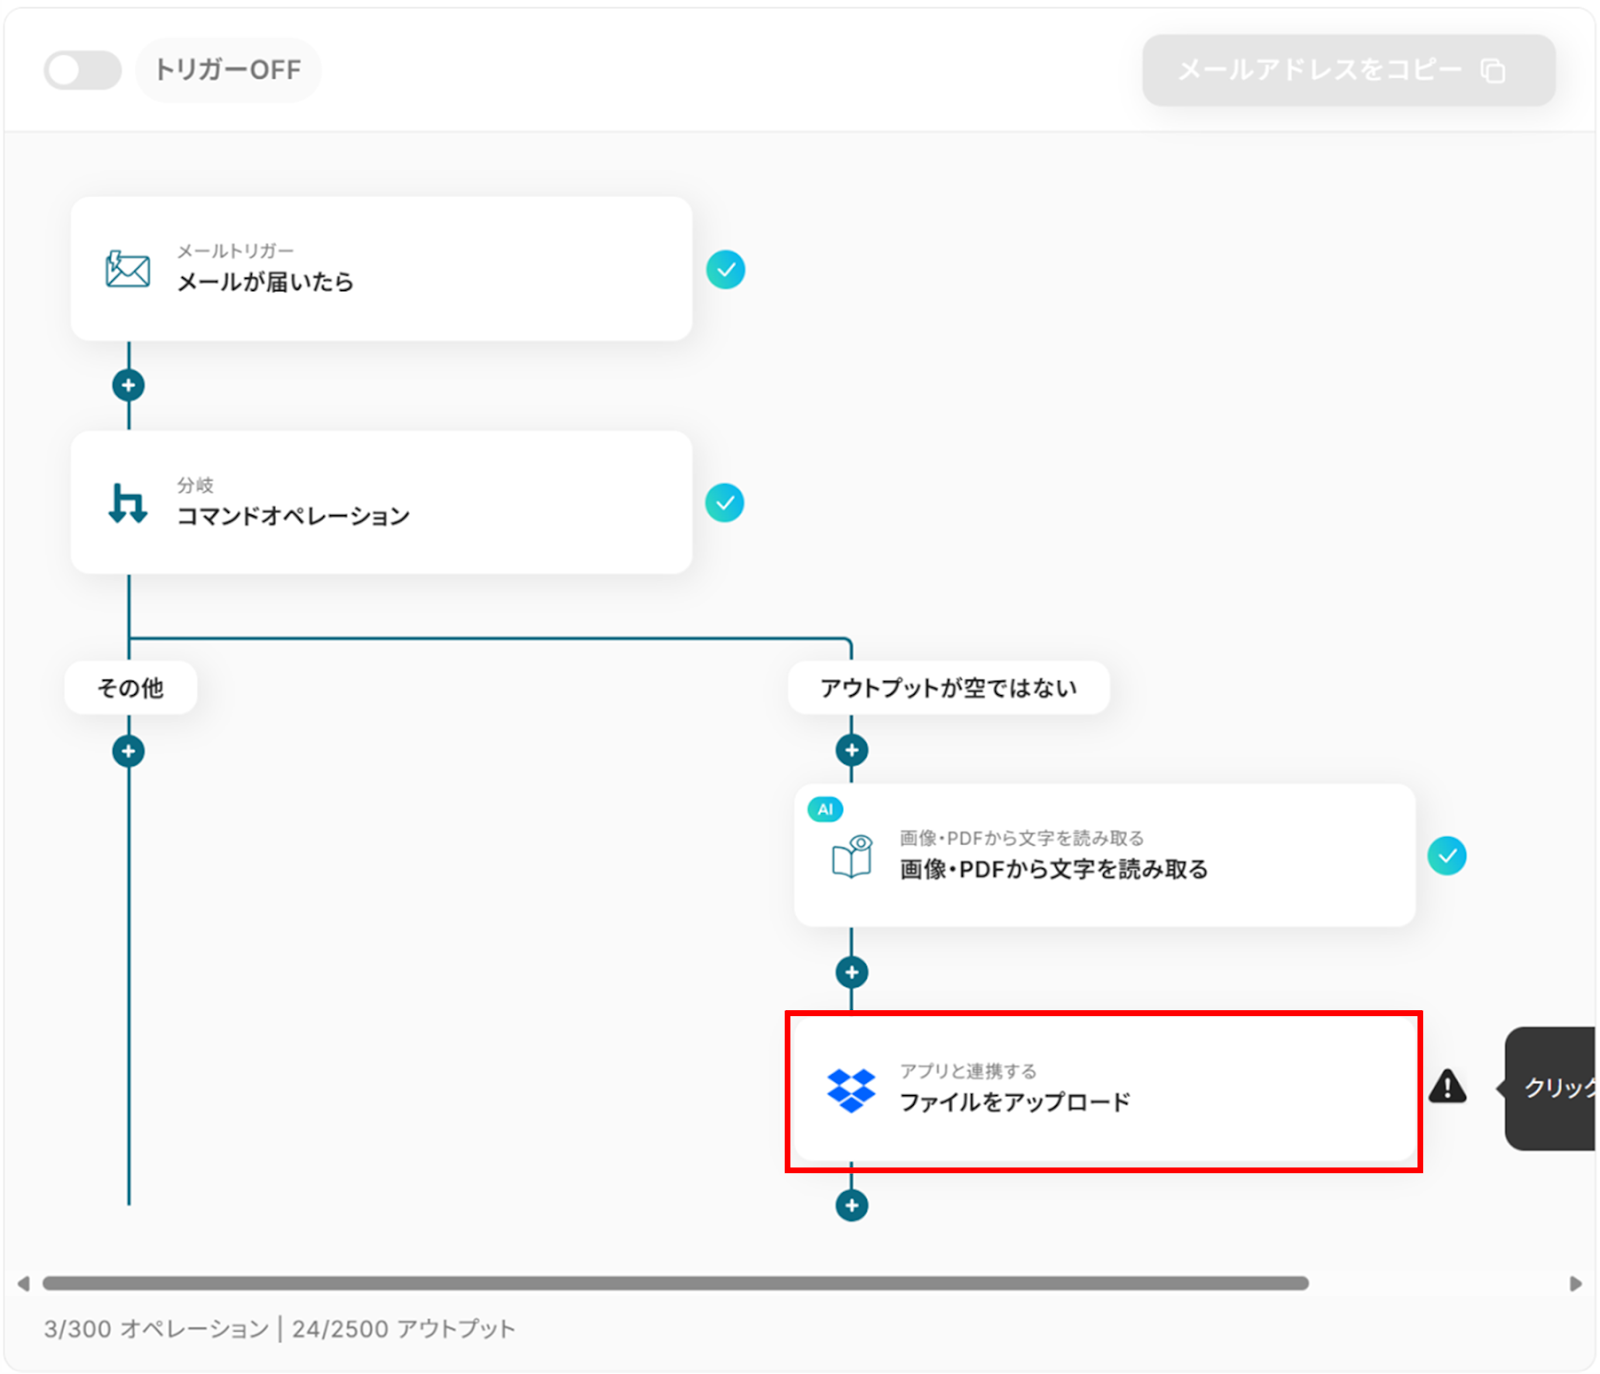Viewport: 1600px width, 1374px height.
Task: Click the AI badge on OCR card
Action: tap(825, 809)
